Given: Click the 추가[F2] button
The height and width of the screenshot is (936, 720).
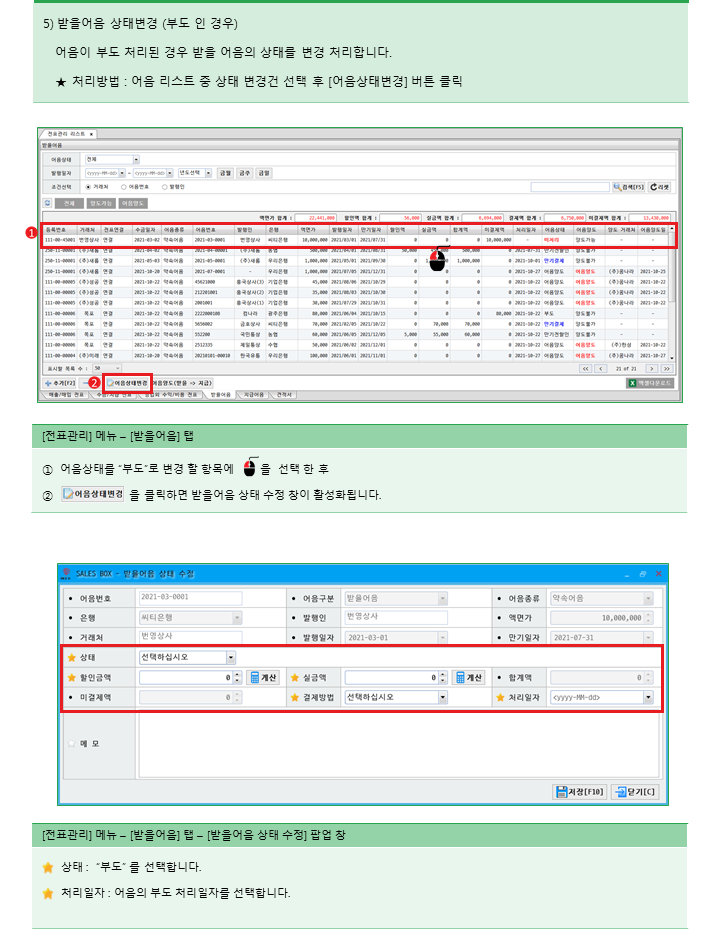Looking at the screenshot, I should [x=60, y=382].
